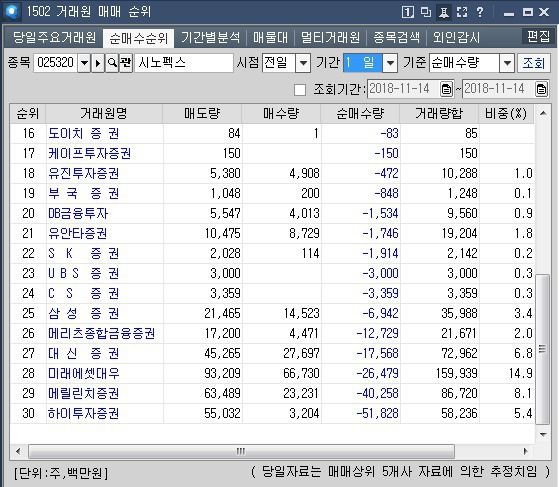This screenshot has width=559, height=487.
Task: Select the 도이치 증 권 row name
Action: [83, 134]
